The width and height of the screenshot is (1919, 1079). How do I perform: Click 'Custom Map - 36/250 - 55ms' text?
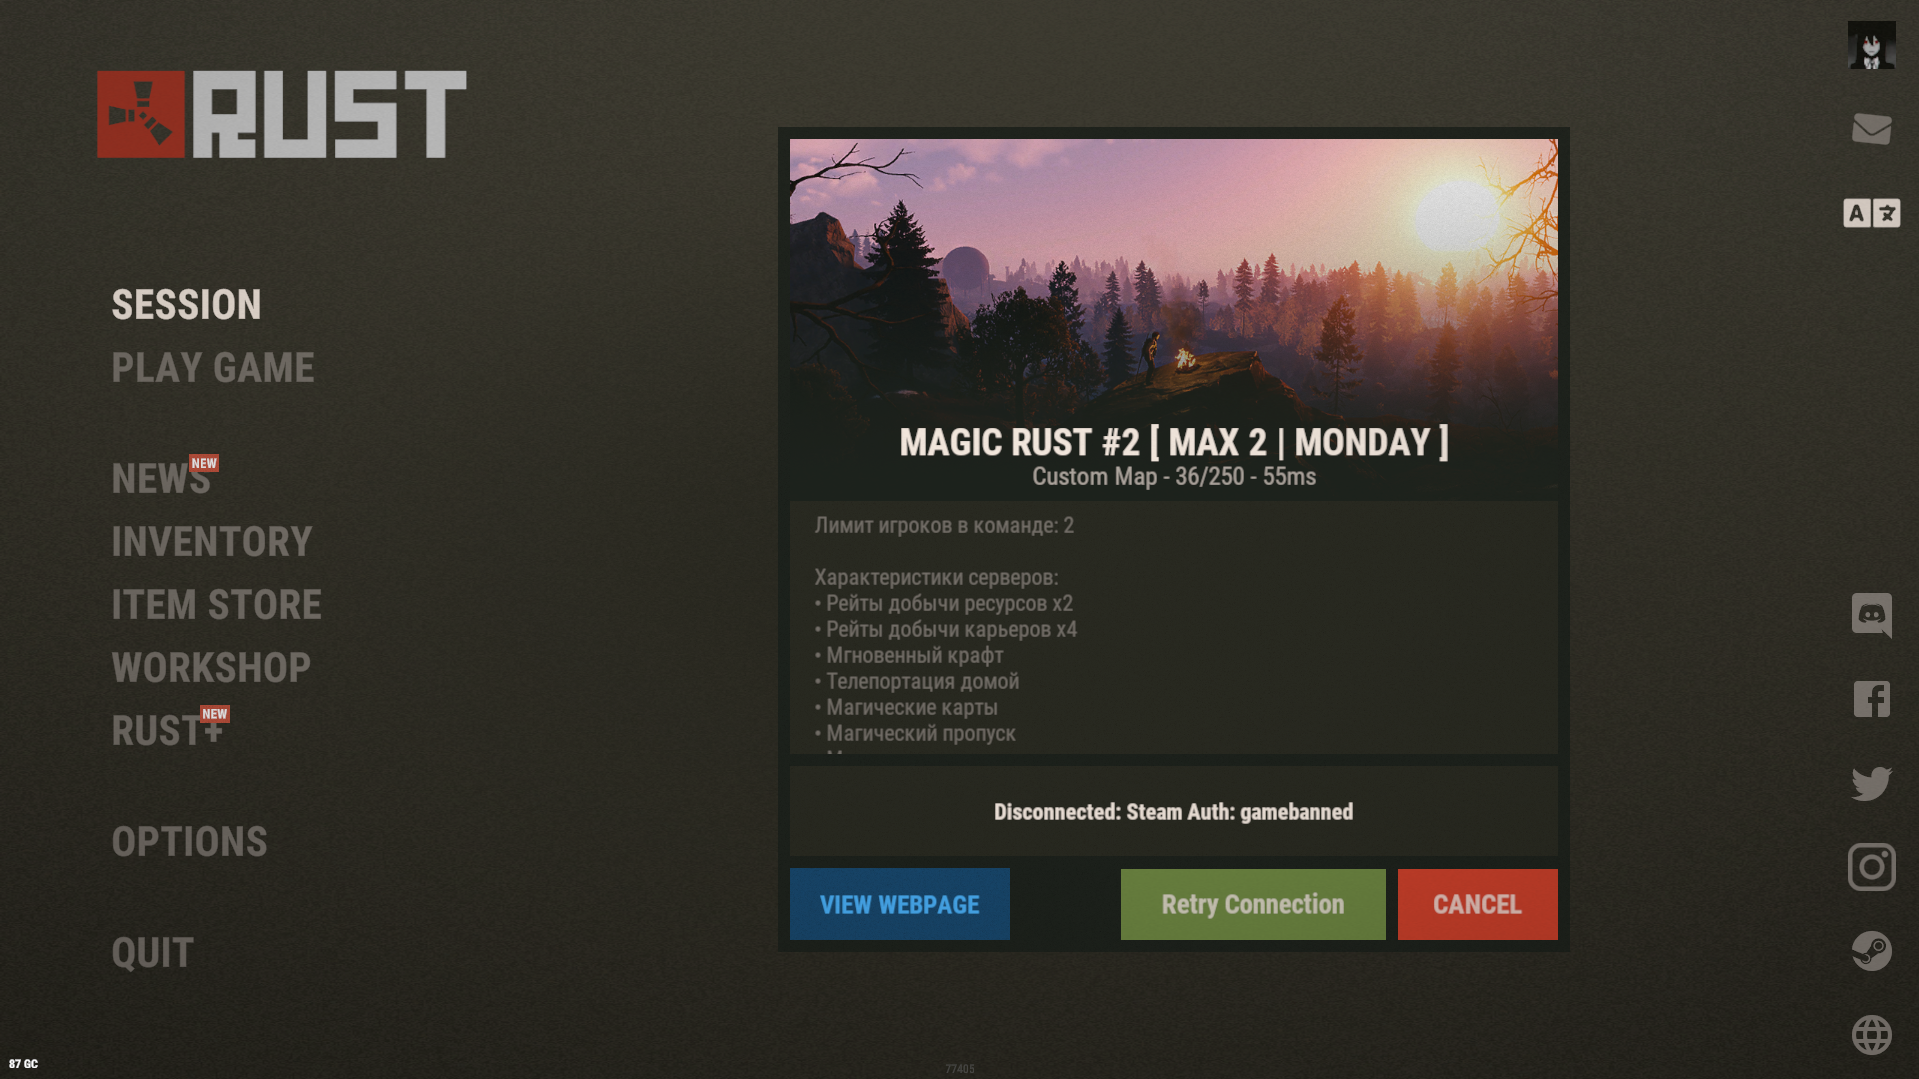point(1174,477)
